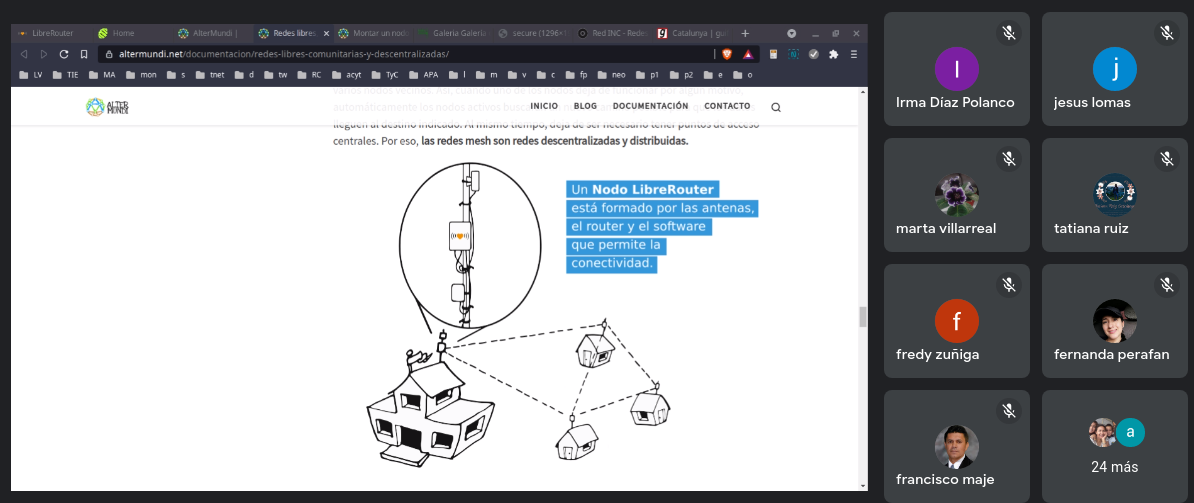Screen dimensions: 1194x503
Task: Click the page vertical scrollbar thumb
Action: pyautogui.click(x=863, y=317)
